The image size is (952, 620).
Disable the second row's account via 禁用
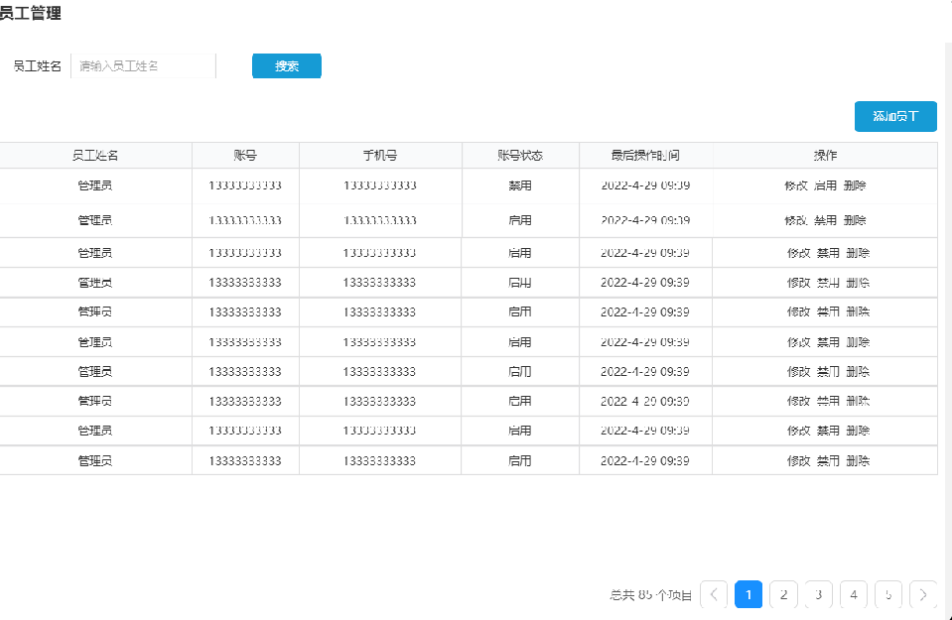click(826, 220)
